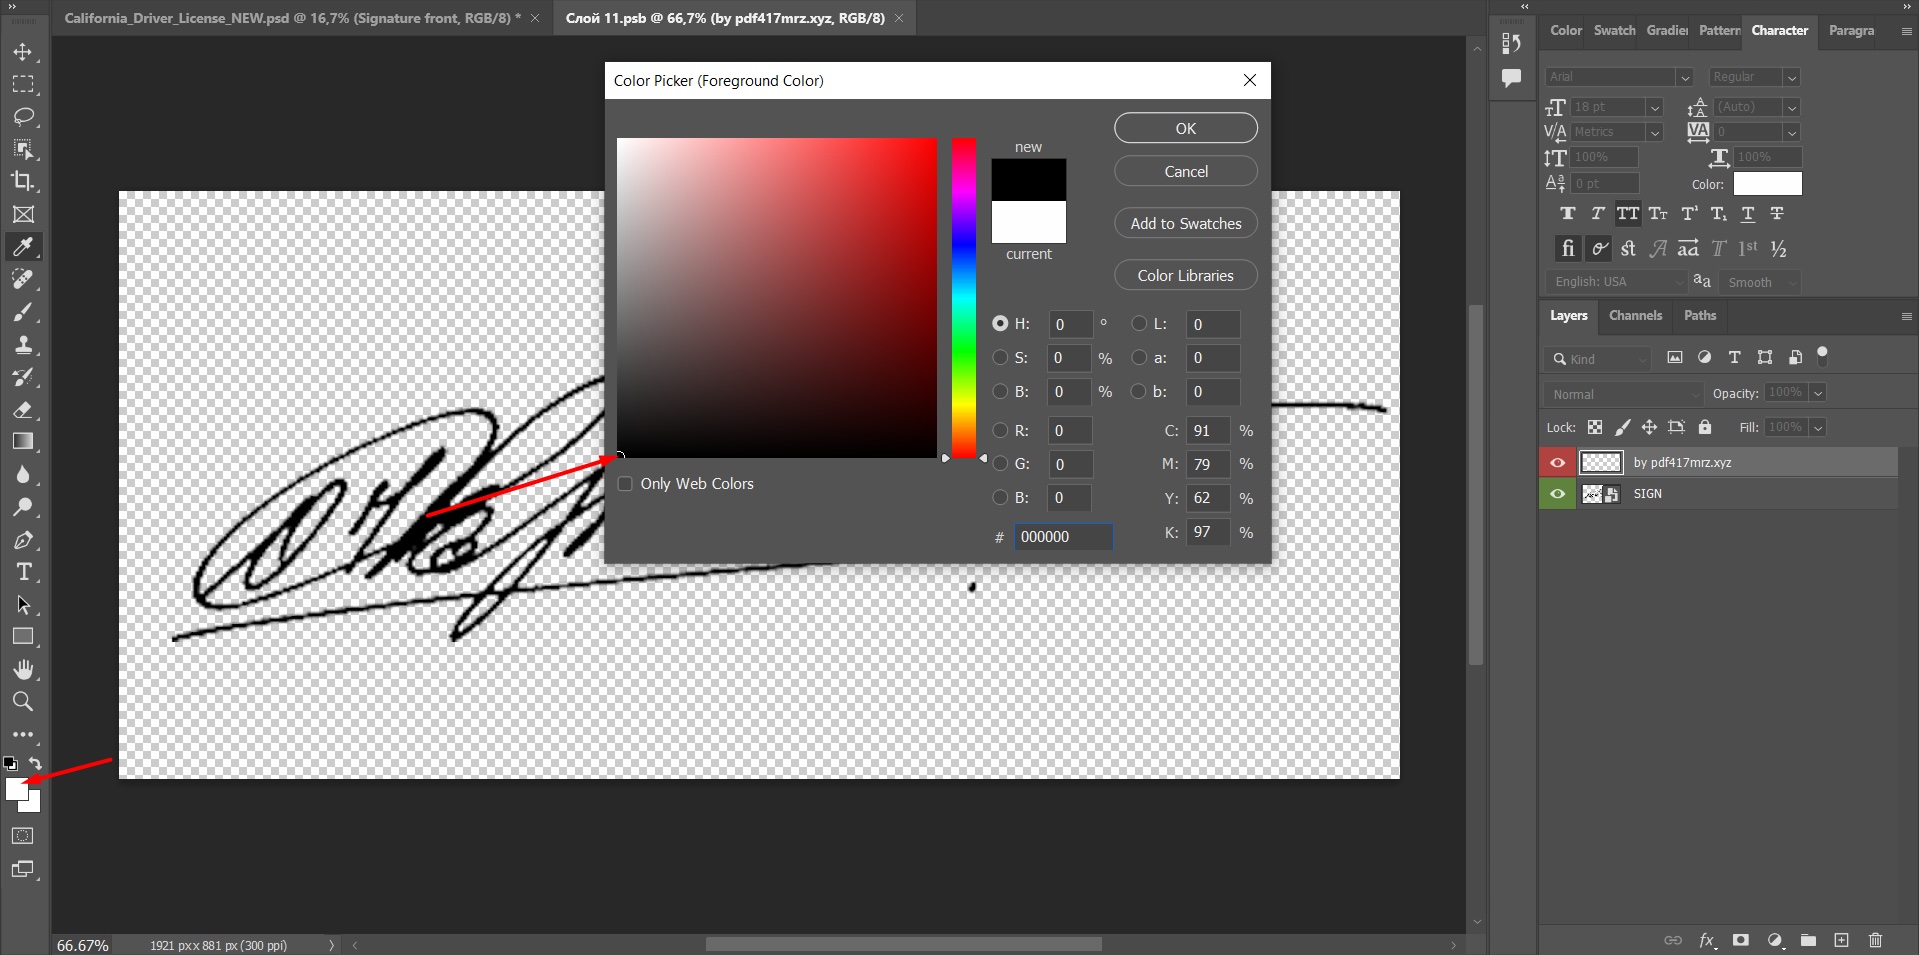This screenshot has height=955, width=1919.
Task: Click the hex color input field
Action: point(1063,536)
